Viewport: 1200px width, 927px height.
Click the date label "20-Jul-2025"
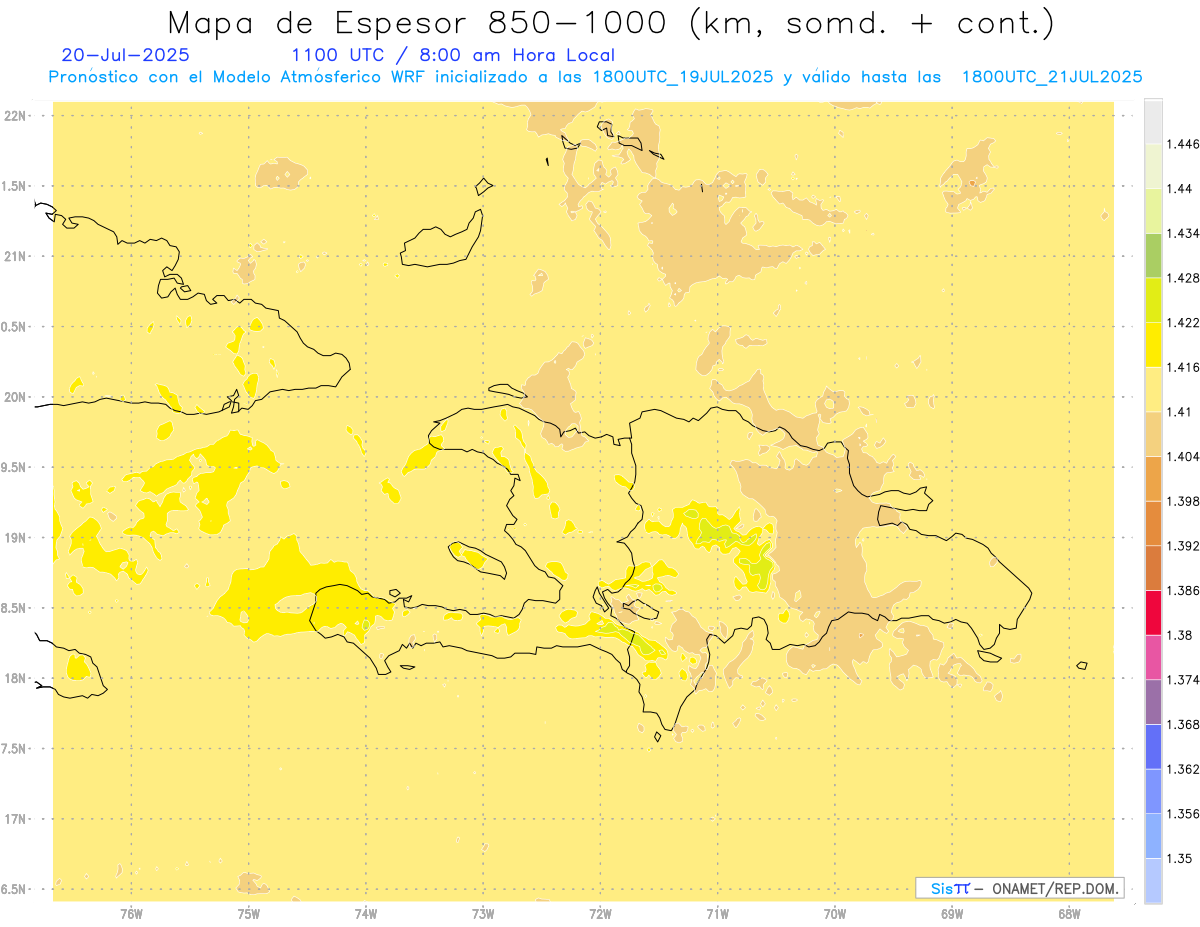click(x=125, y=55)
